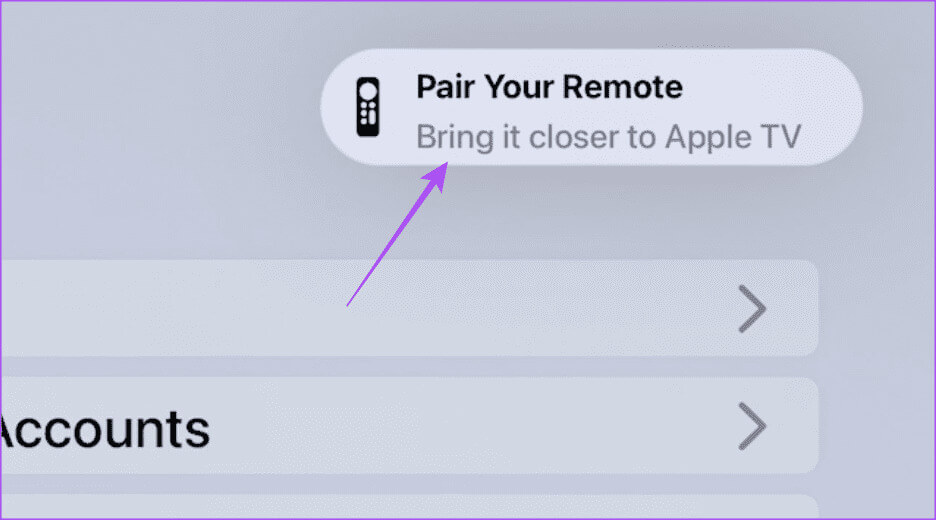Click the purple arrow annotation head

pyautogui.click(x=436, y=176)
